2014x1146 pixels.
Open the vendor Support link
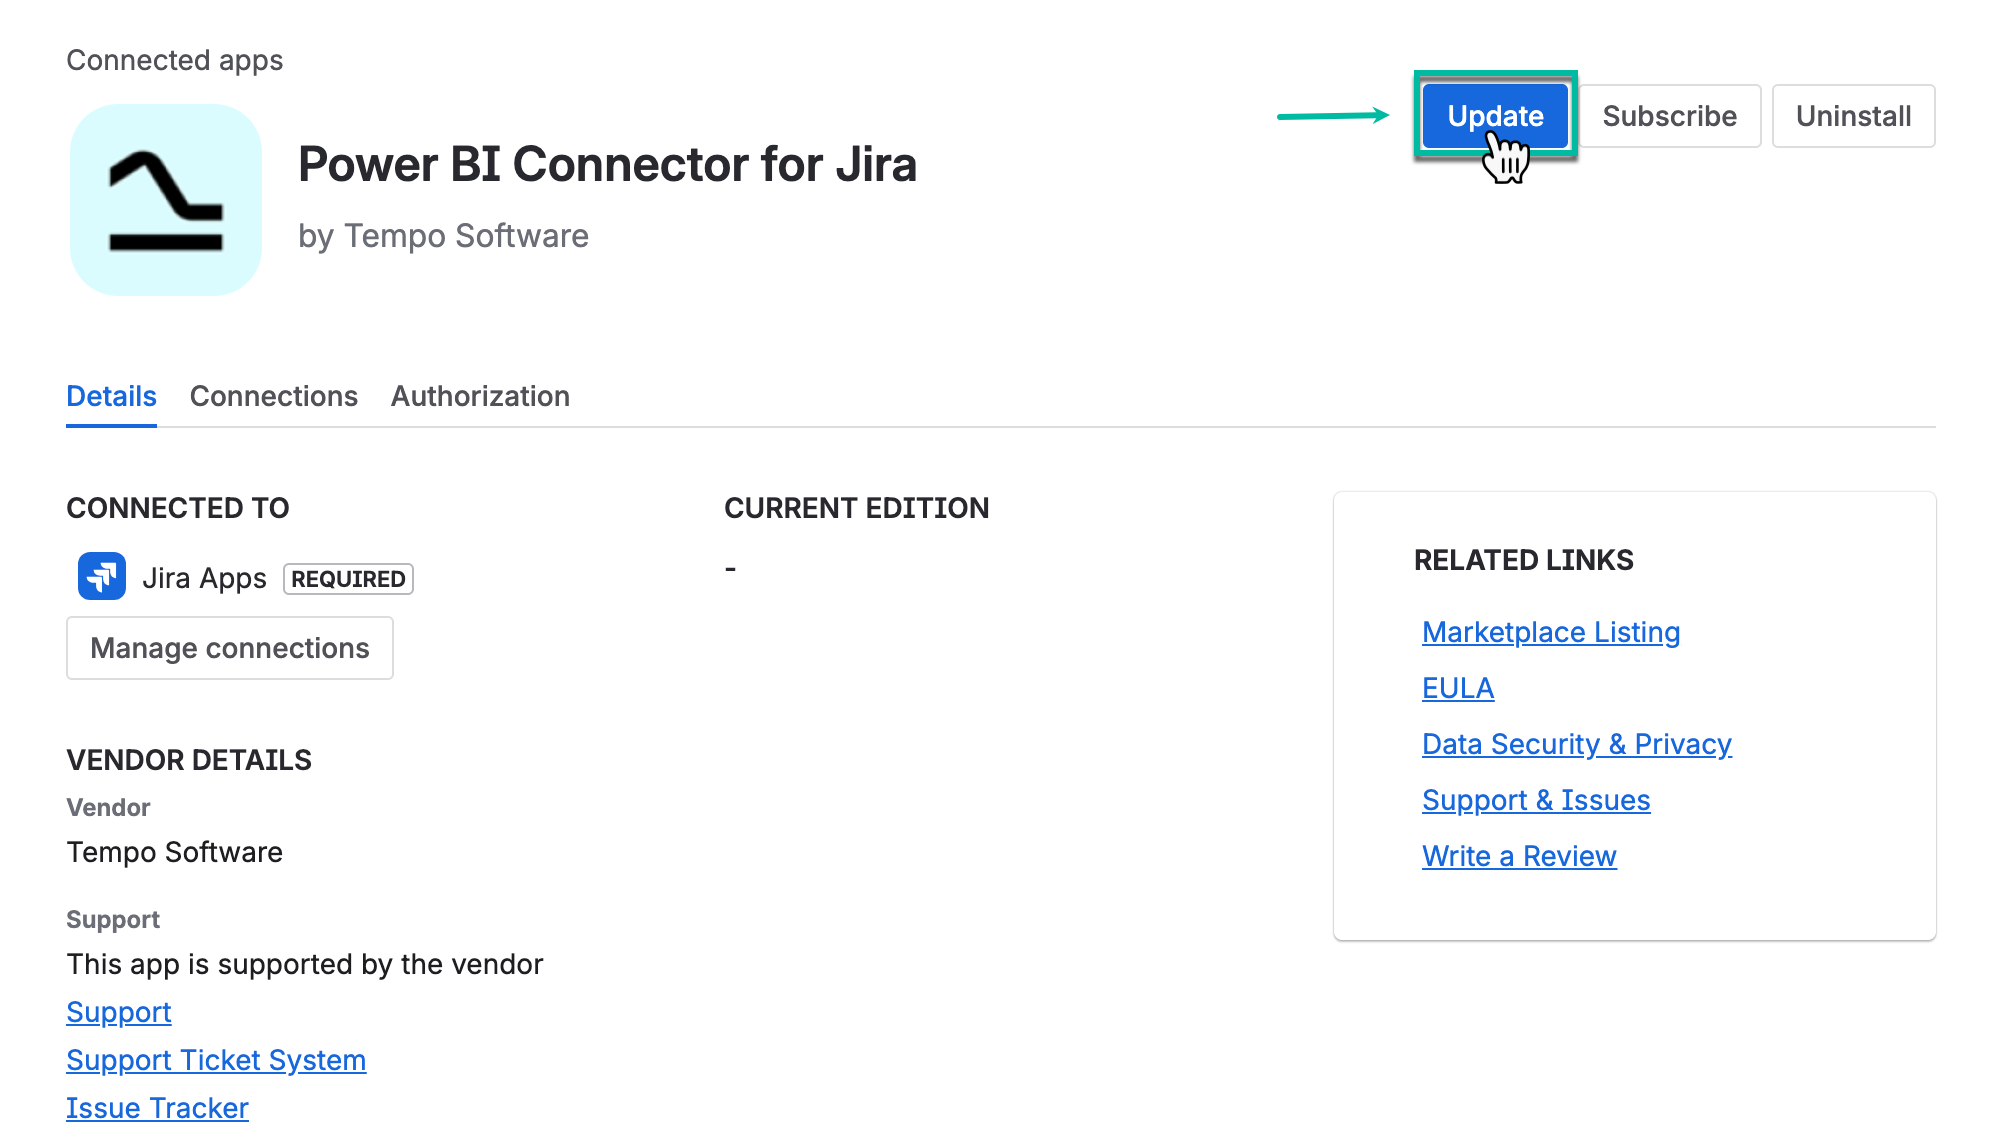click(119, 1012)
